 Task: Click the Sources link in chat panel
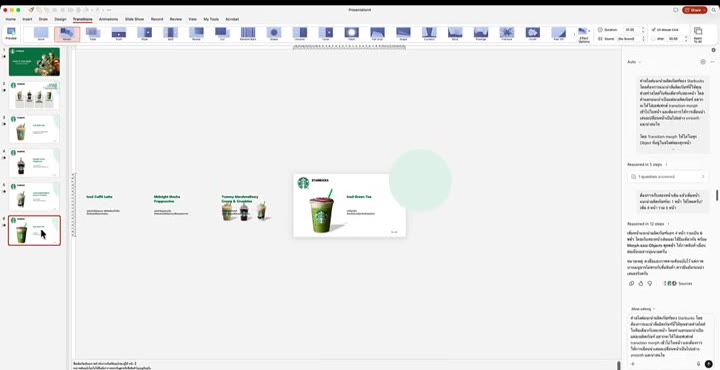[678, 284]
